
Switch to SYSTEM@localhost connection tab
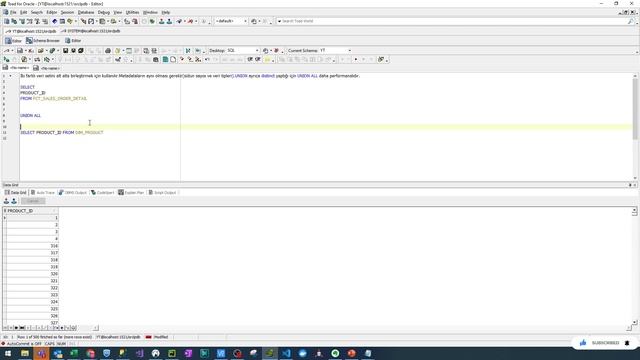(91, 31)
